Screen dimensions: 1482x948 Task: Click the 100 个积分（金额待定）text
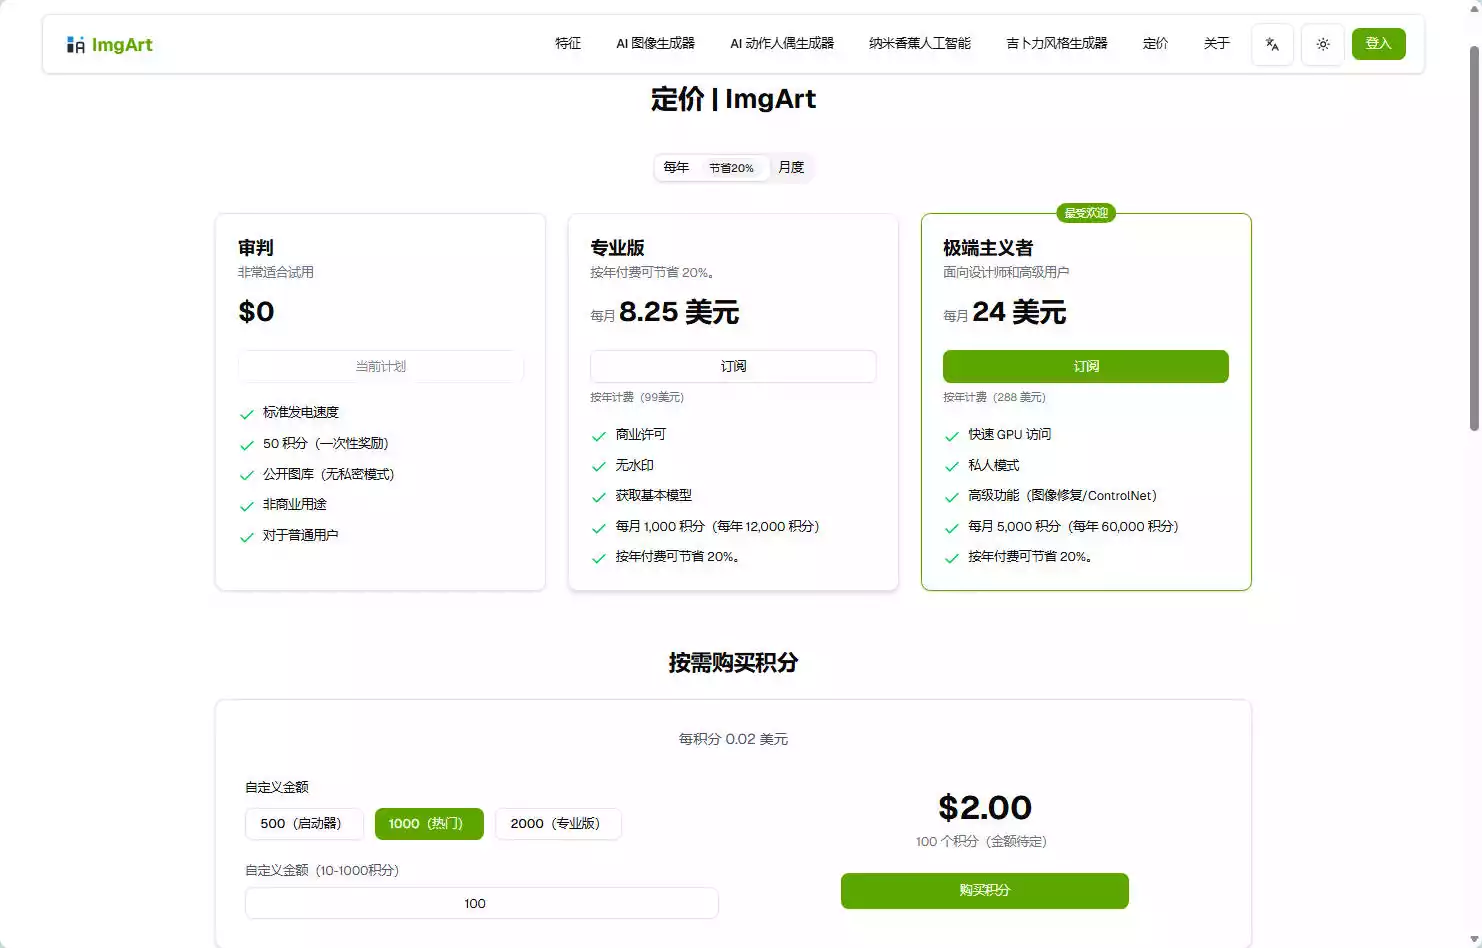981,841
